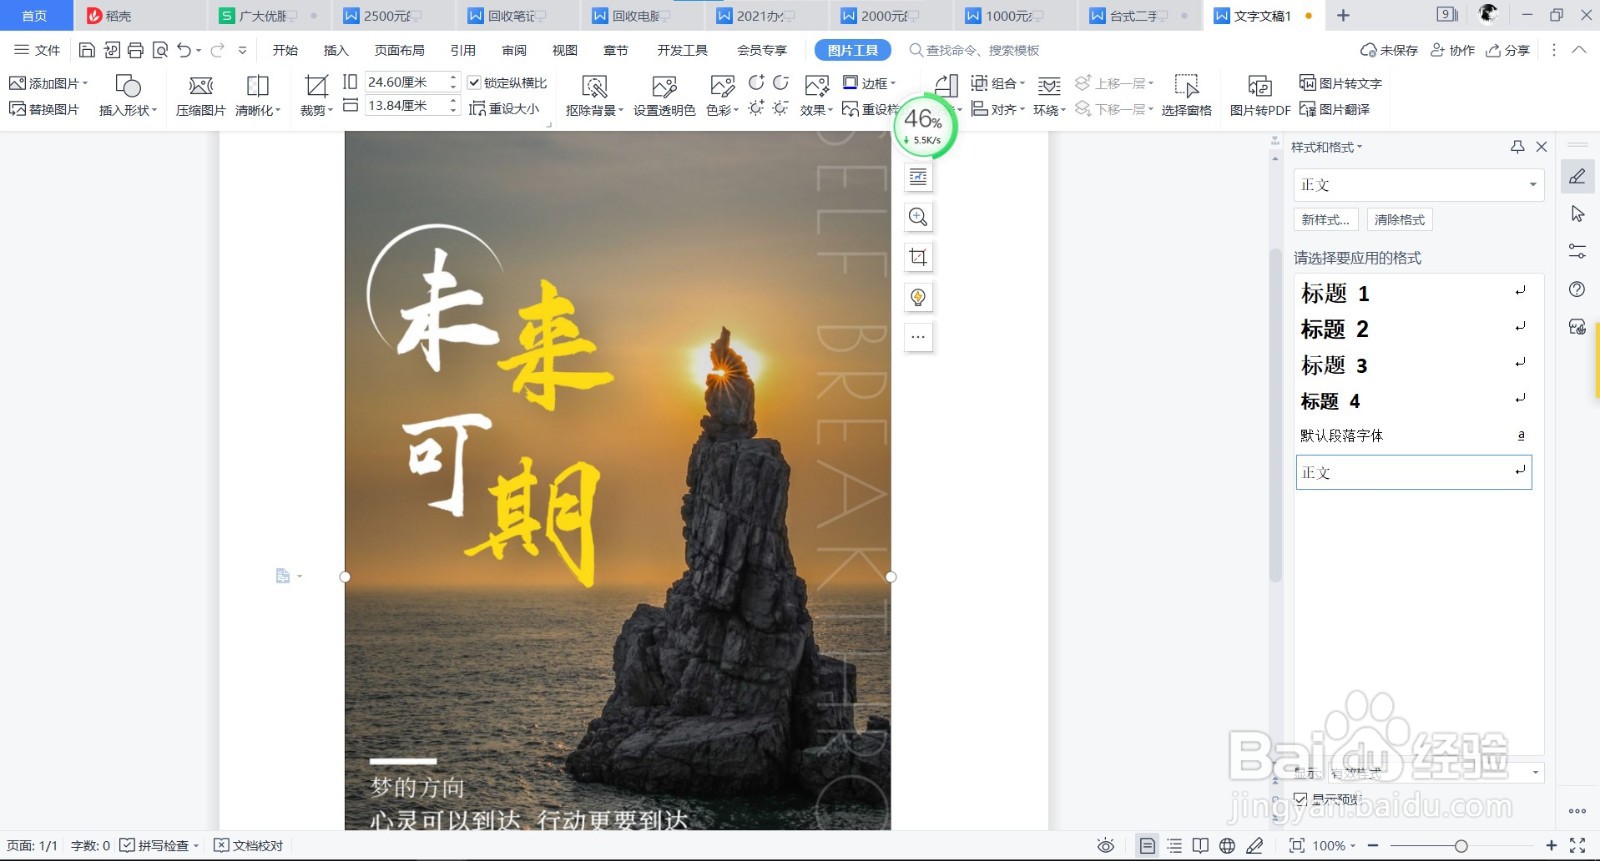
Task: Click the zoom out minus button
Action: (x=1373, y=846)
